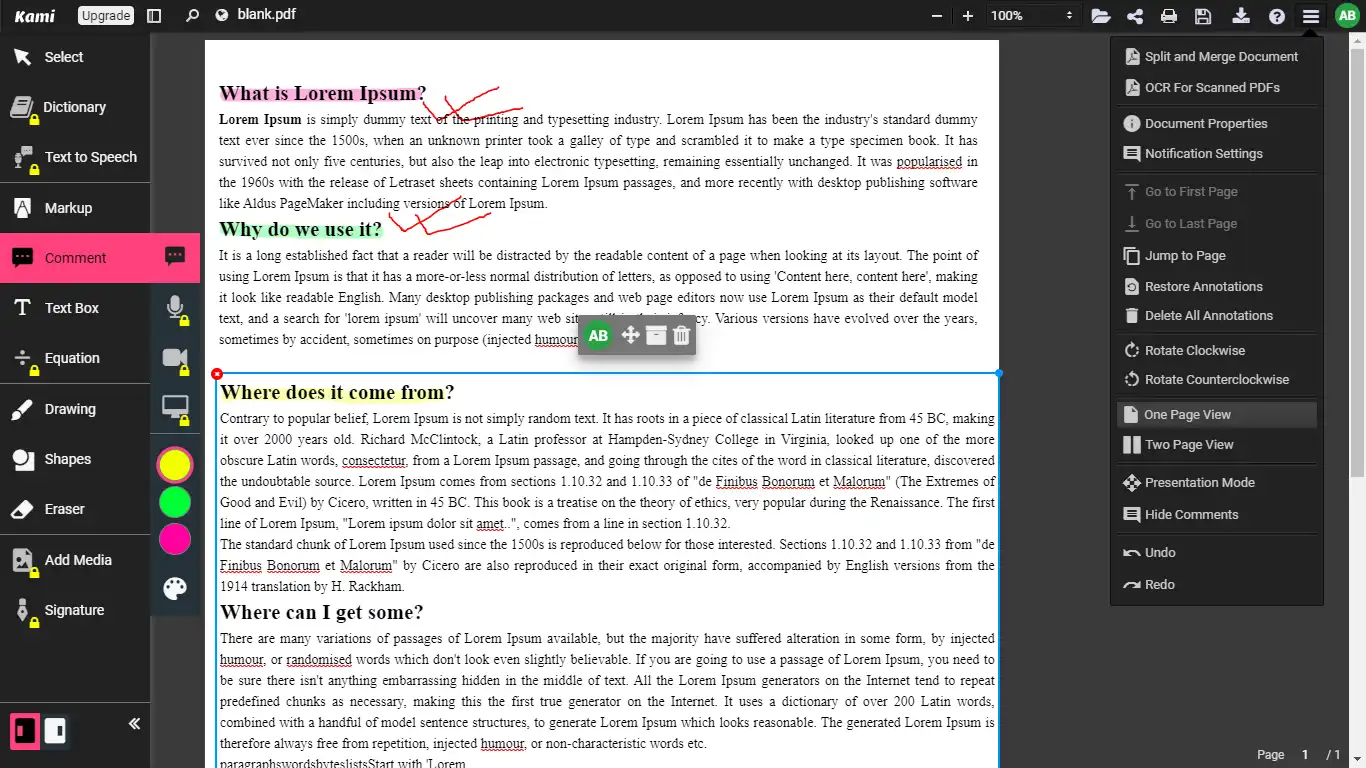Select Rotate Counterclockwise
The image size is (1366, 768).
pos(1217,380)
